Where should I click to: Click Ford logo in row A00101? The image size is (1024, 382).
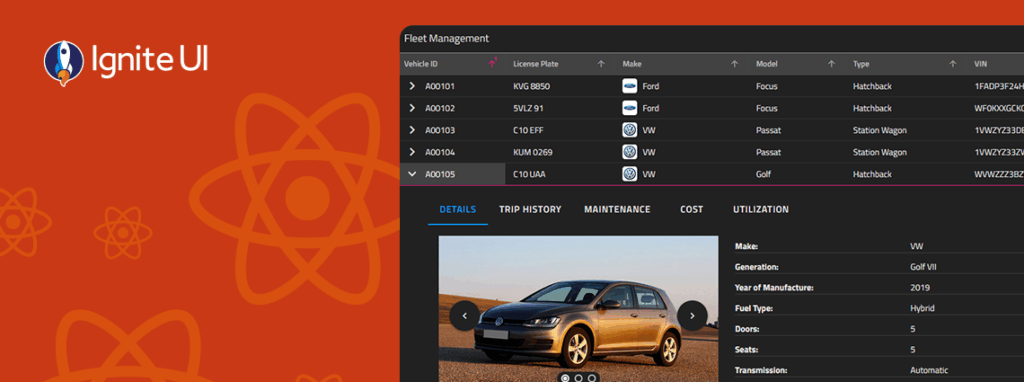pos(630,86)
